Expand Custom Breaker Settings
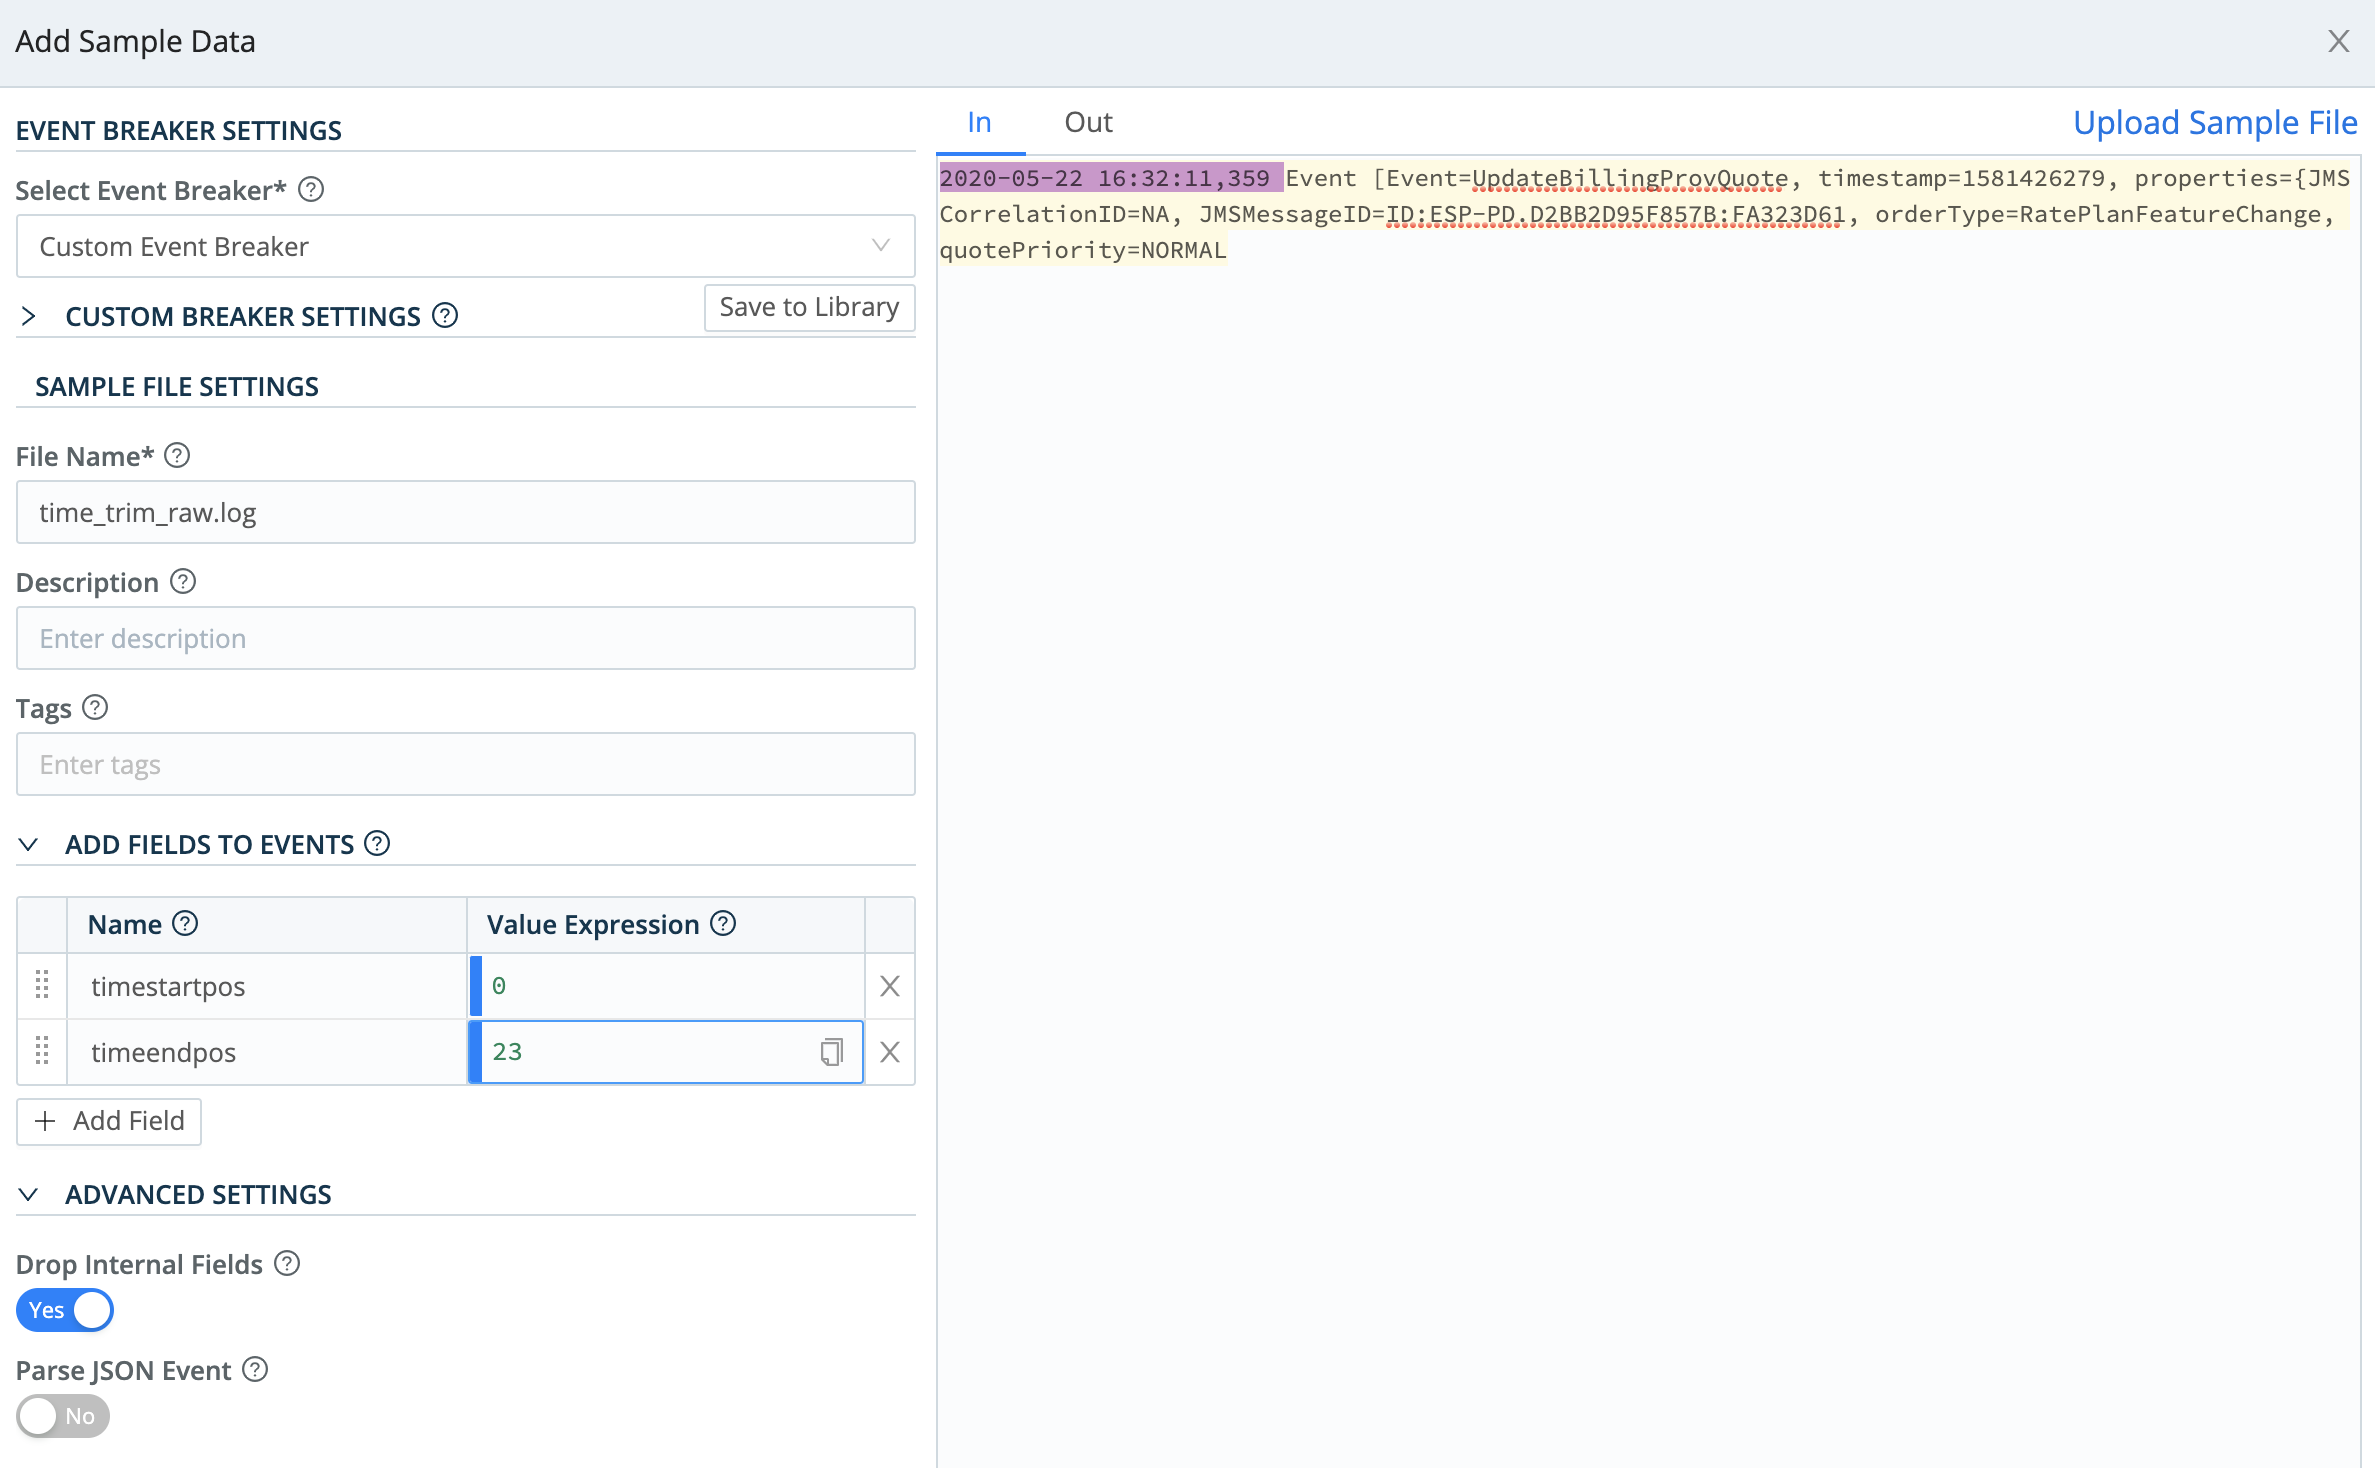2375x1468 pixels. (x=28, y=316)
